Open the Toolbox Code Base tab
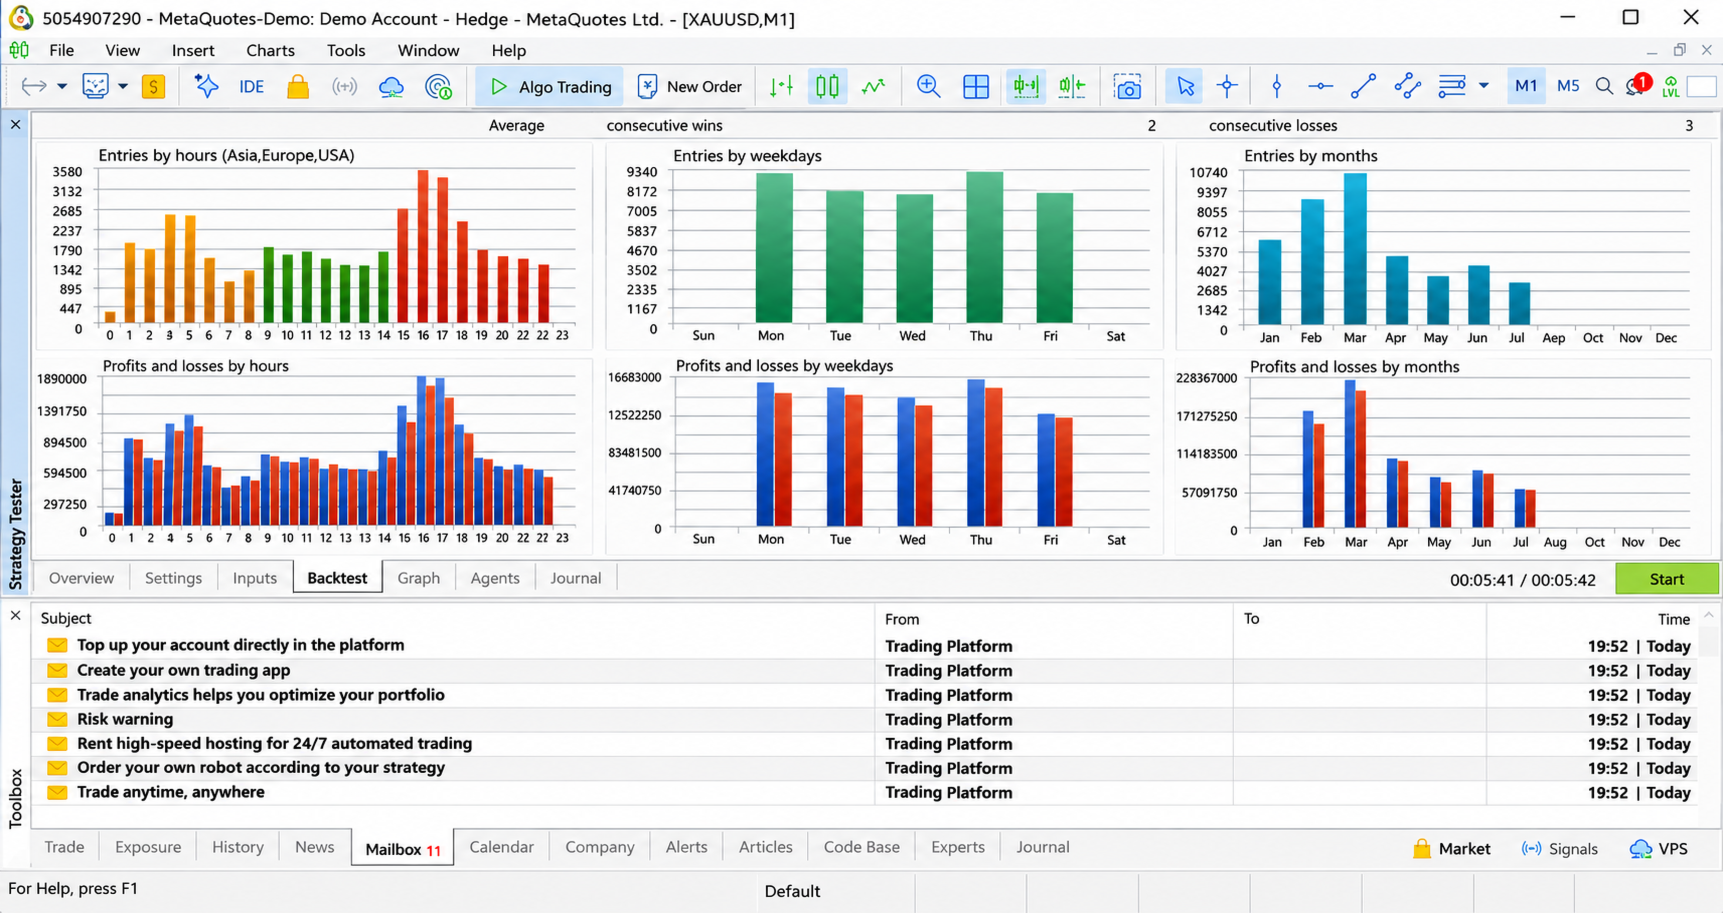 861,847
